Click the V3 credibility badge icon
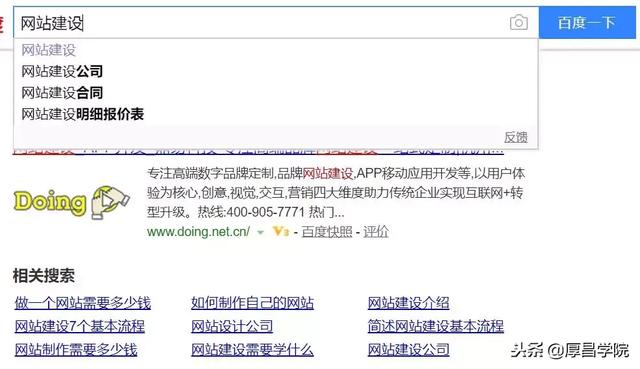The width and height of the screenshot is (640, 369). [281, 232]
